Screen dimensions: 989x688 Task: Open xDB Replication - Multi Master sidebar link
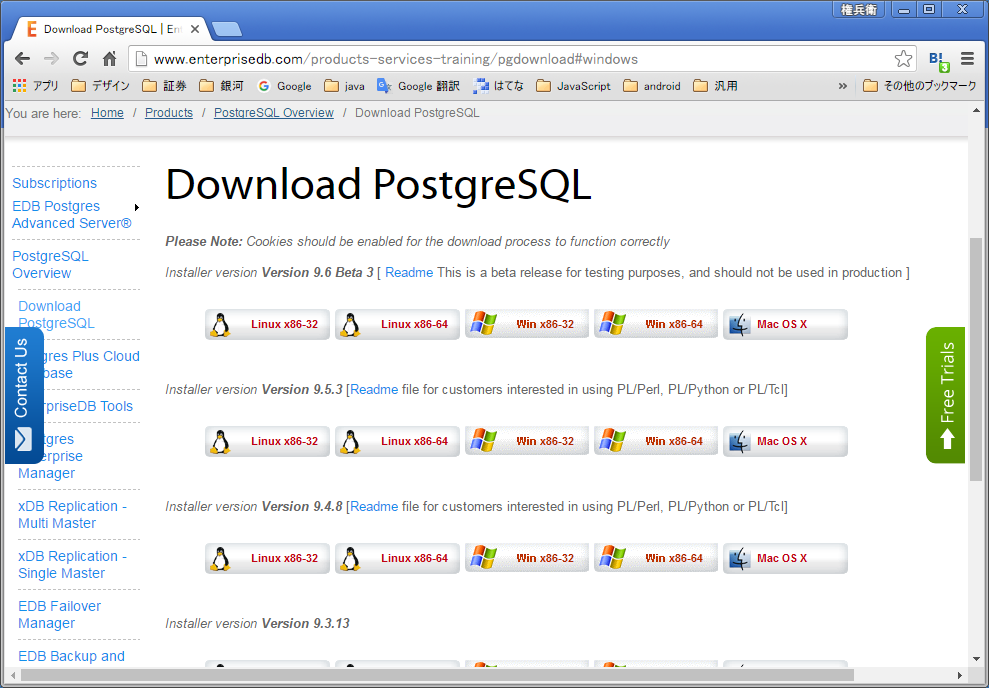coord(73,515)
